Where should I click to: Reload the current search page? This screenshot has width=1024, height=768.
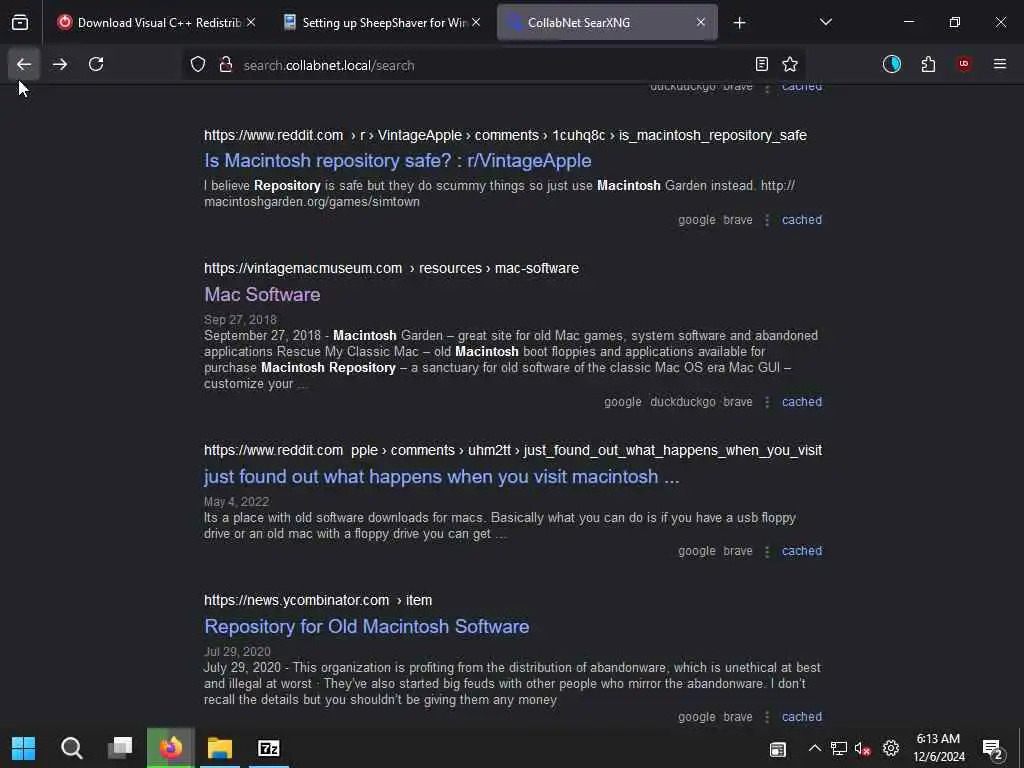[96, 64]
